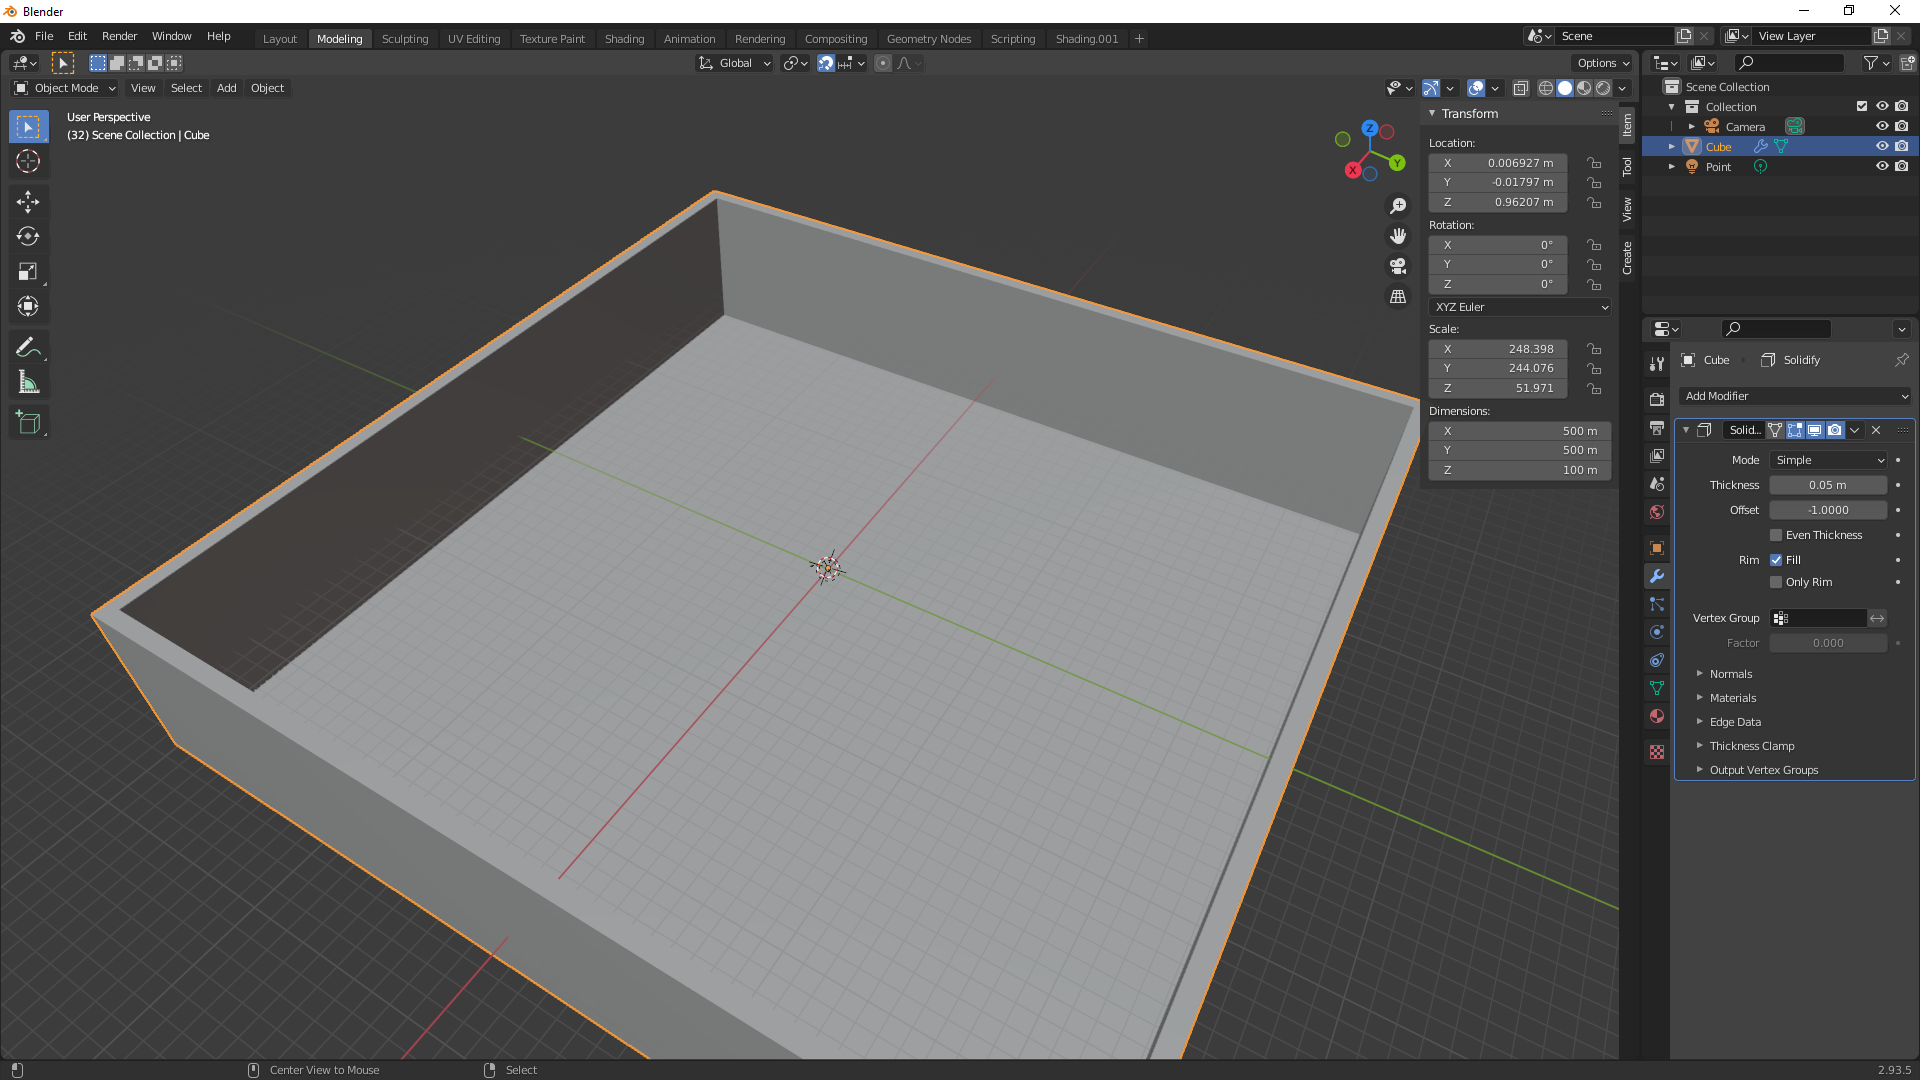Image resolution: width=1920 pixels, height=1080 pixels.
Task: Open the Material properties tab
Action: (x=1657, y=716)
